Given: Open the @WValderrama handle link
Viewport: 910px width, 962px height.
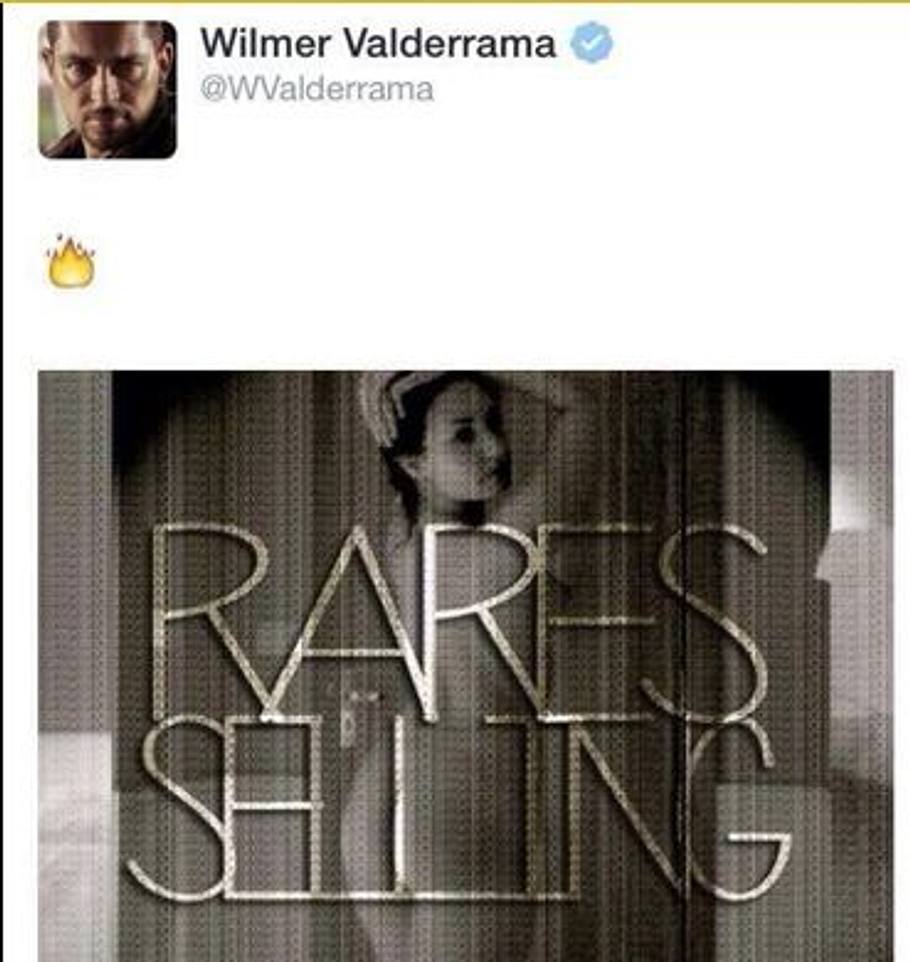Looking at the screenshot, I should [x=317, y=90].
